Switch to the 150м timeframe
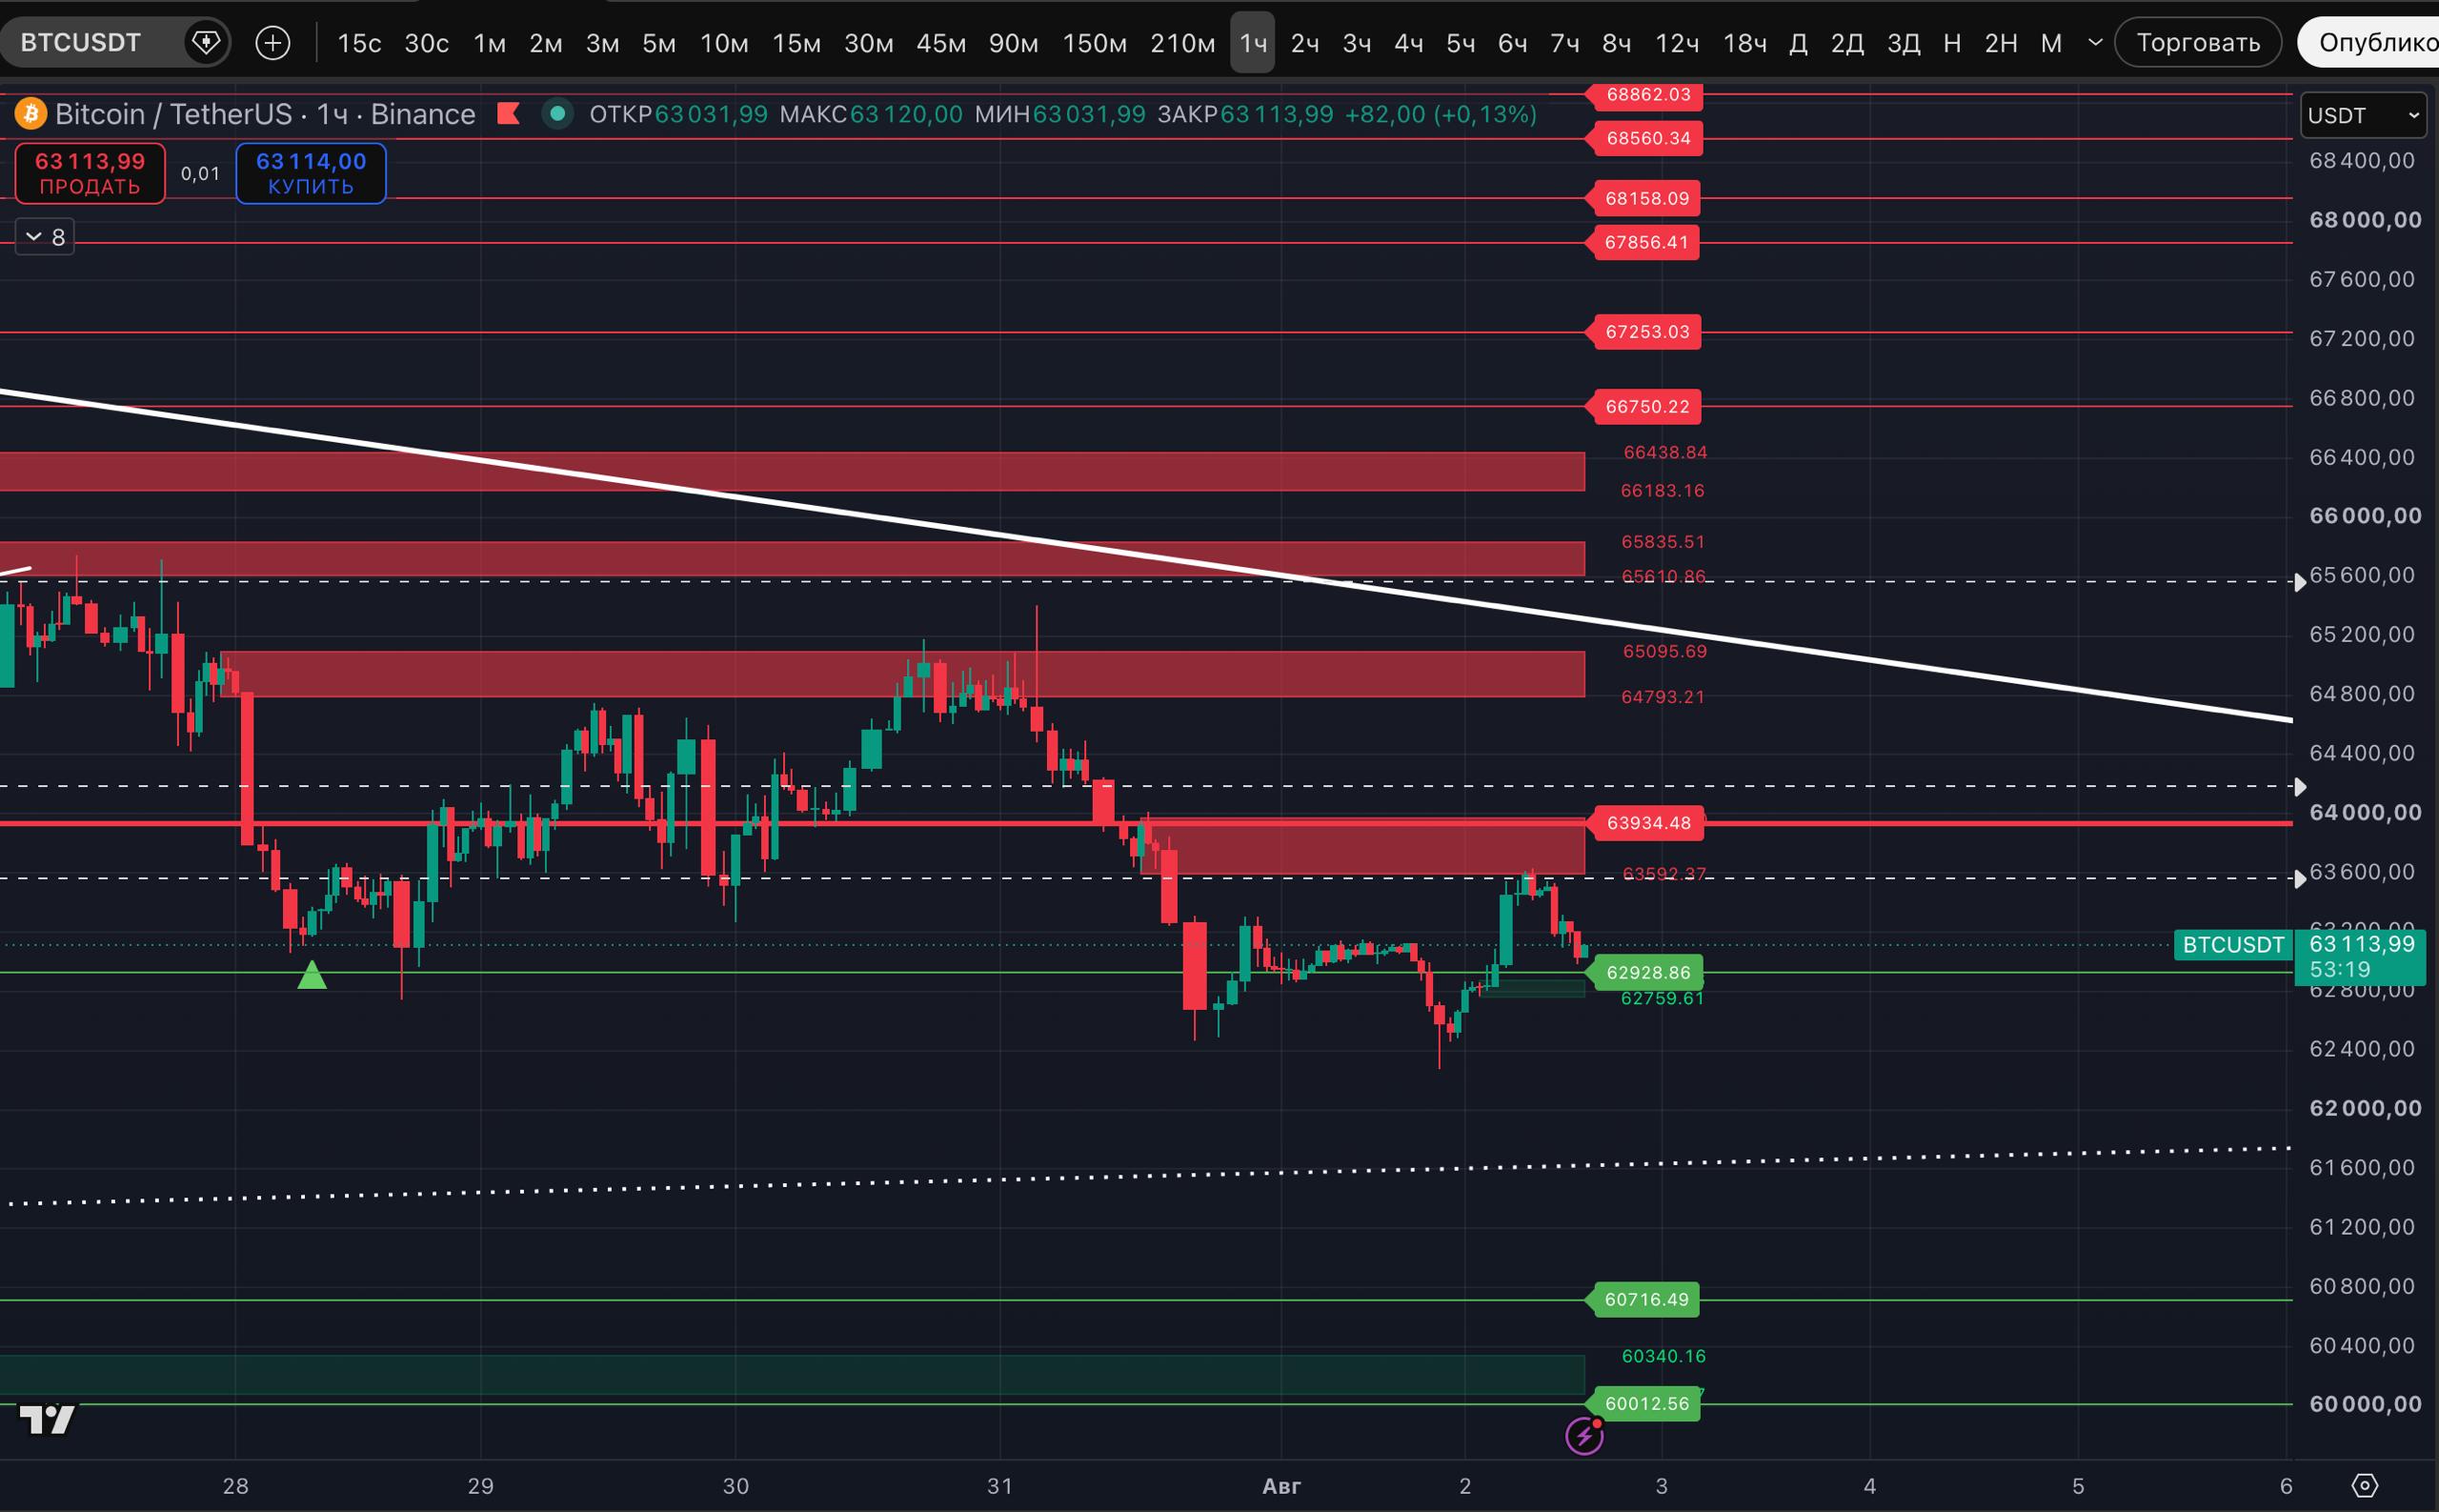The image size is (2439, 1512). coord(1095,43)
